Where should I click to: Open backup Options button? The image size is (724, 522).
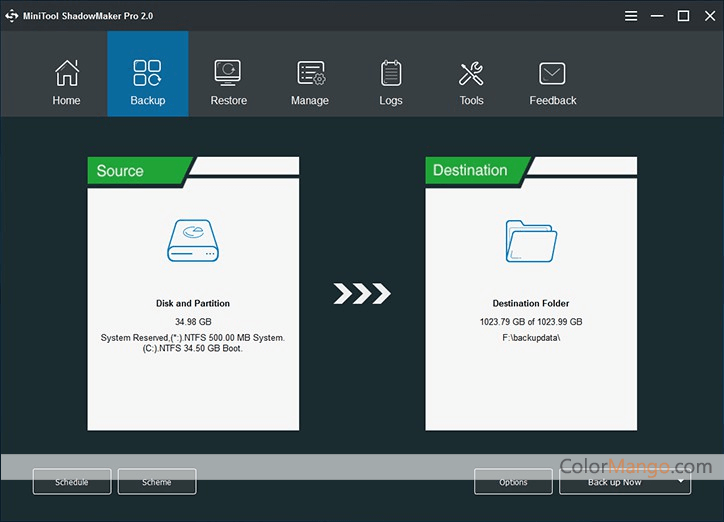coord(513,482)
